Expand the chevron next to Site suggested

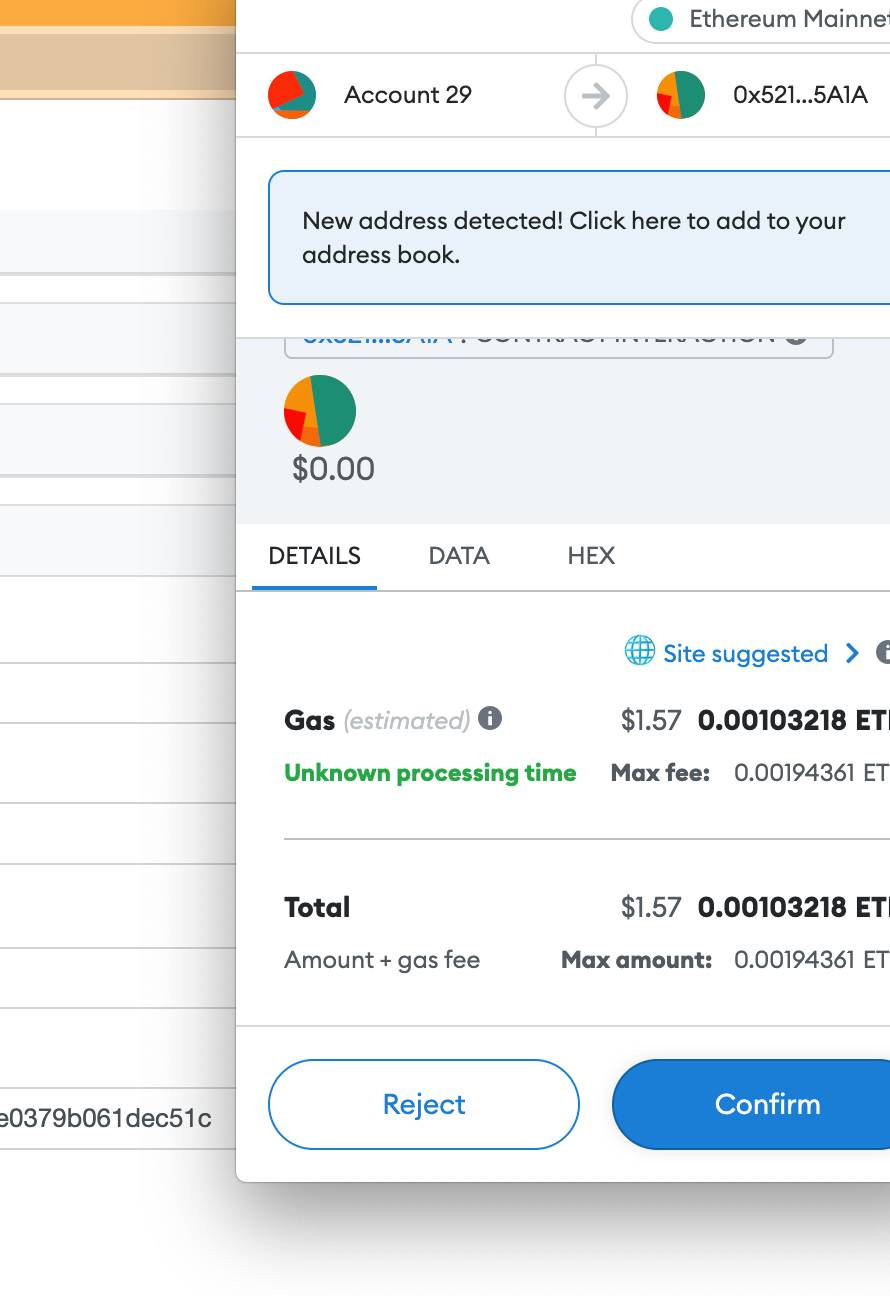852,653
